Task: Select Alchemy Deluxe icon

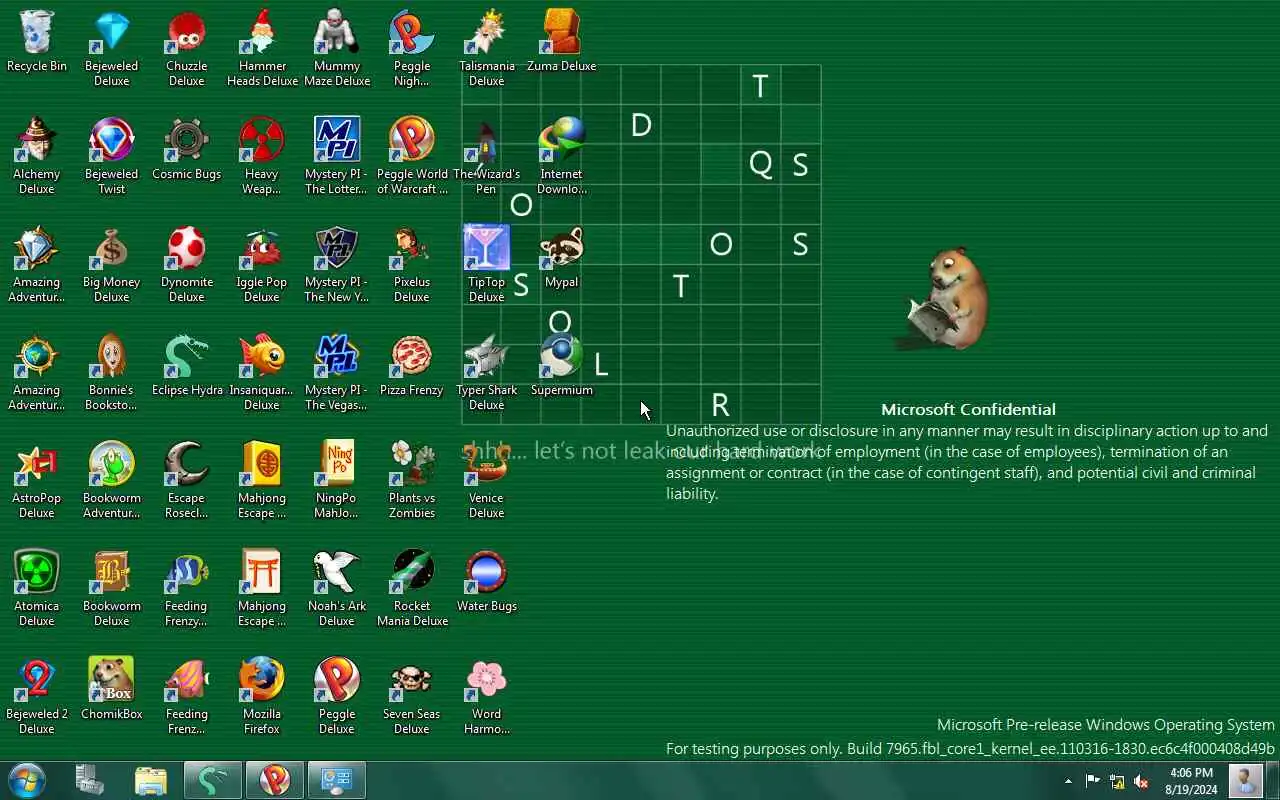Action: tap(37, 156)
